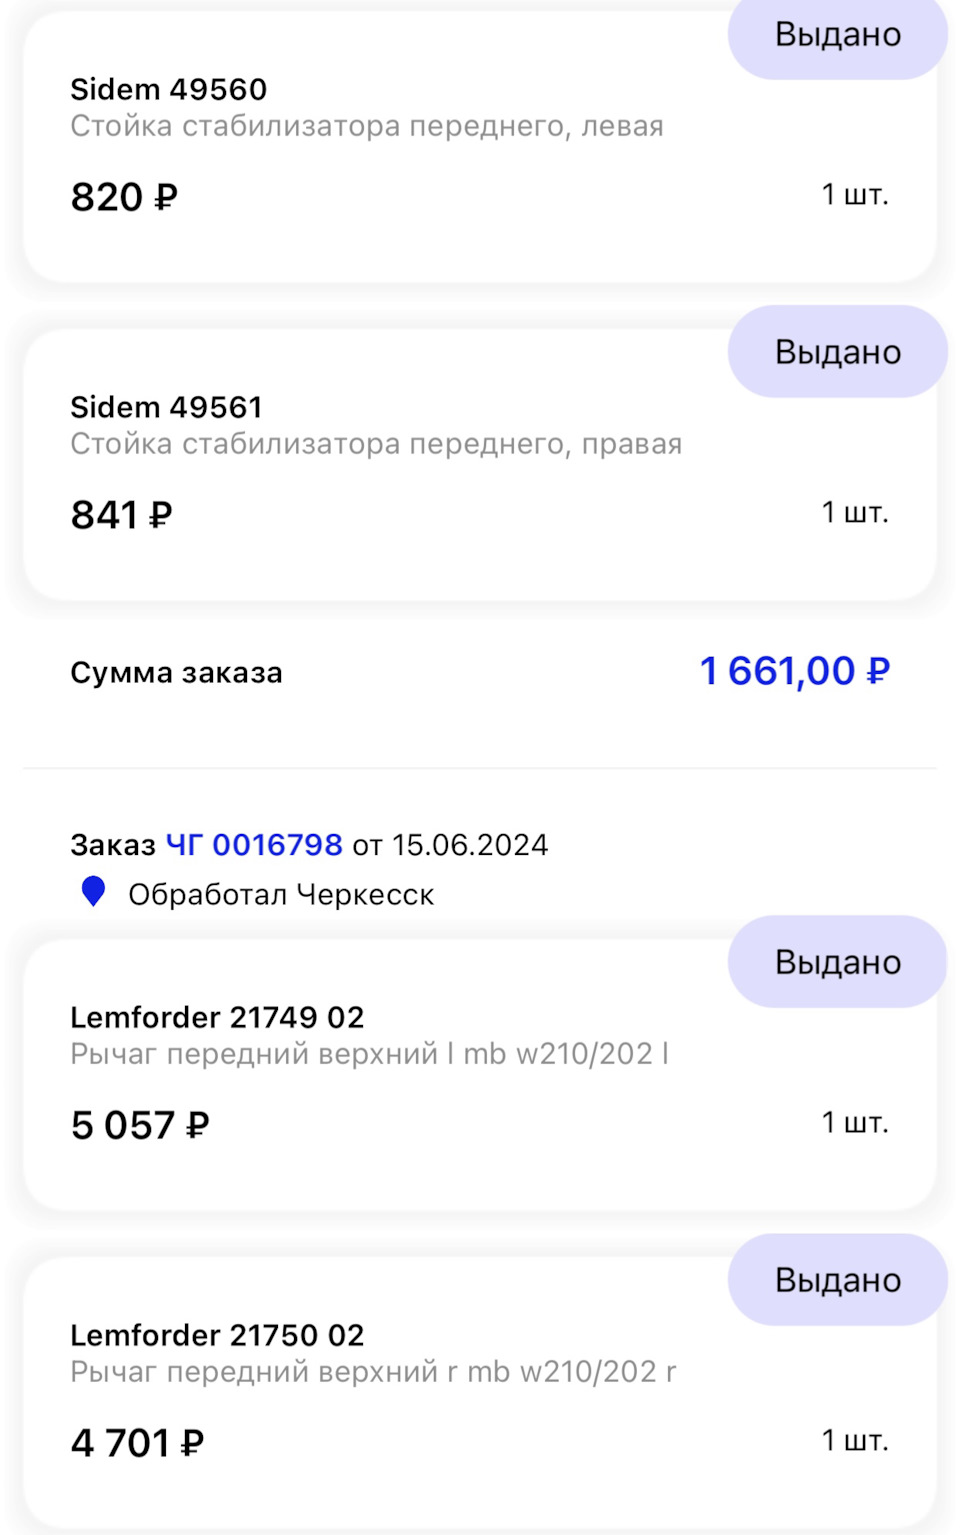Select the 841 ₽ price

(121, 515)
